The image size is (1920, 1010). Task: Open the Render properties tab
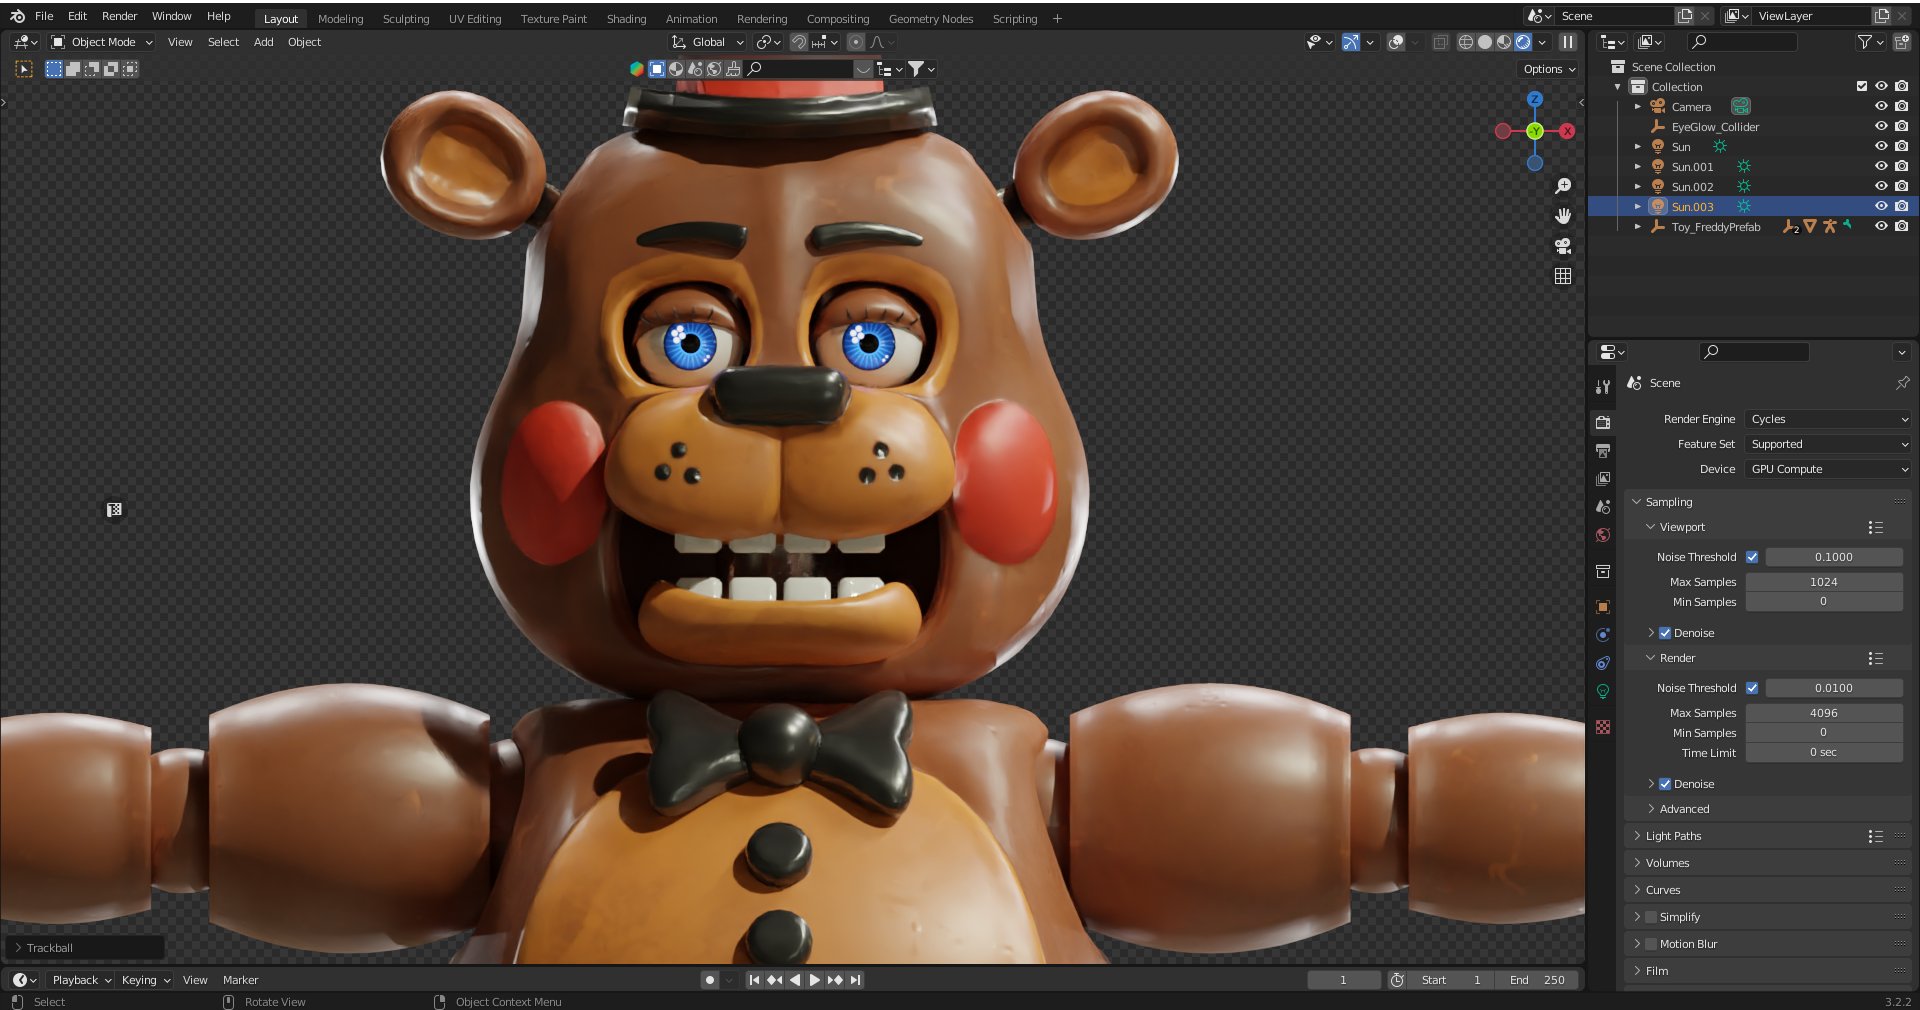[1603, 423]
